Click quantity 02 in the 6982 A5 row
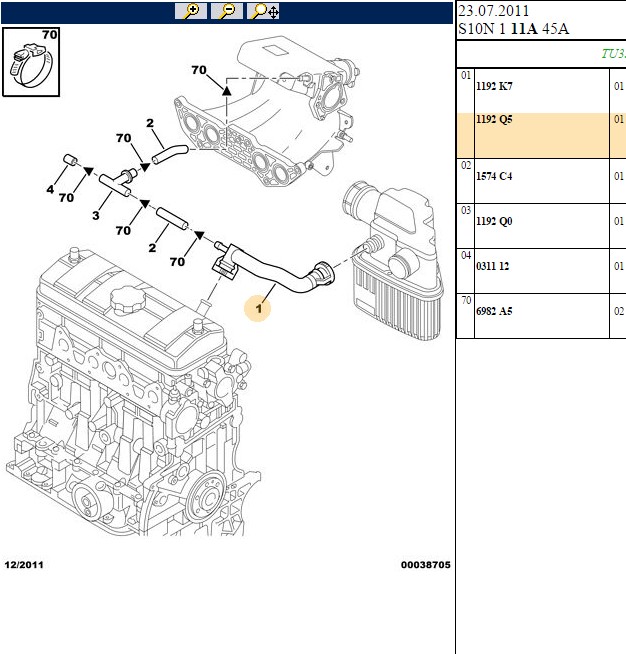Image resolution: width=626 pixels, height=654 pixels. pyautogui.click(x=619, y=311)
